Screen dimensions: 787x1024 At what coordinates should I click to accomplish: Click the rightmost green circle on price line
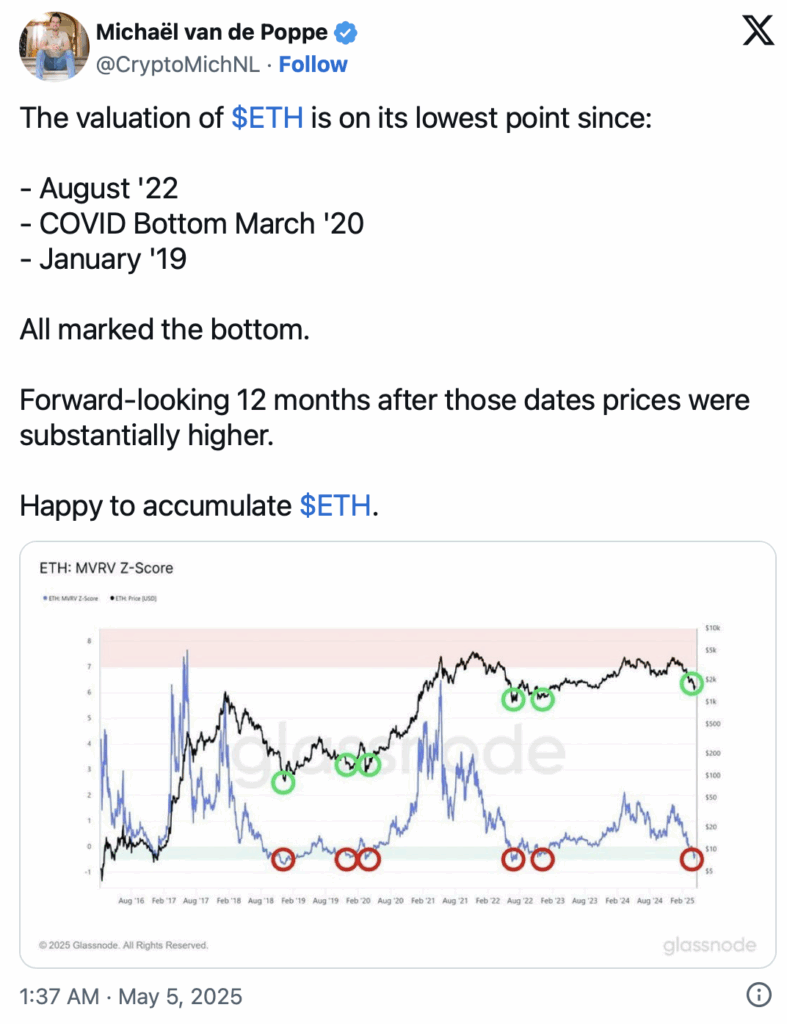pyautogui.click(x=691, y=684)
